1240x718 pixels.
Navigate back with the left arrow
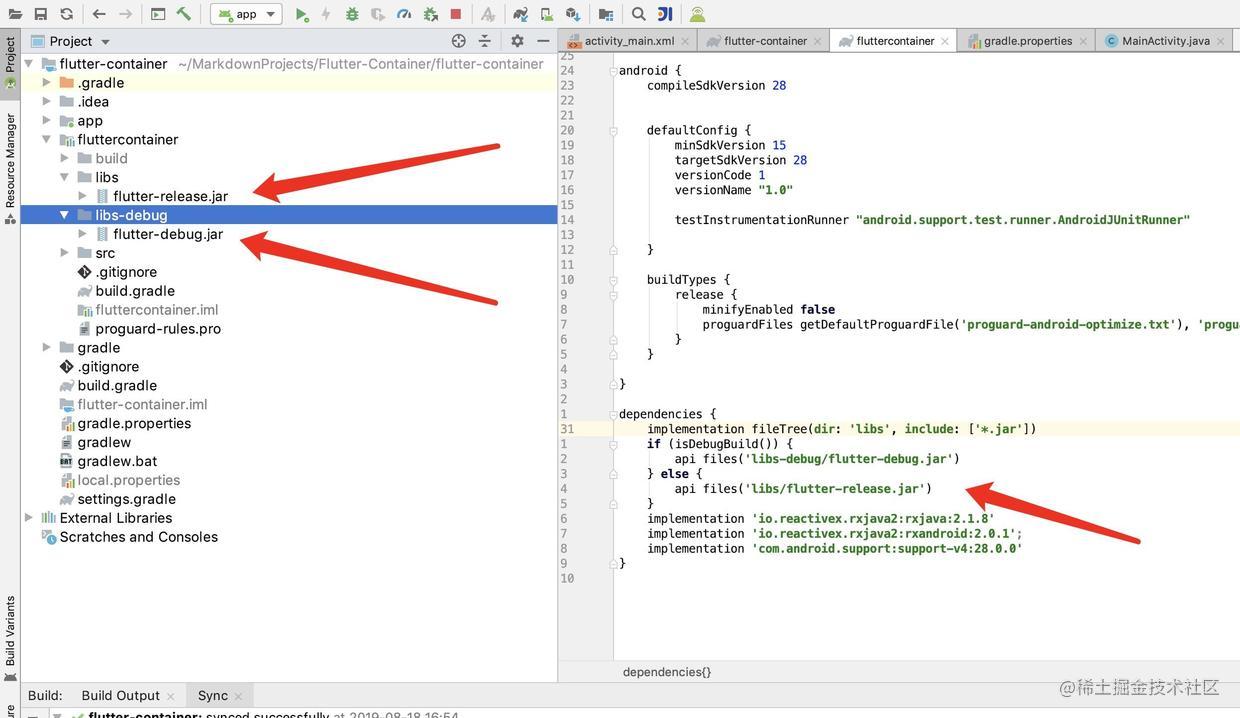tap(99, 14)
